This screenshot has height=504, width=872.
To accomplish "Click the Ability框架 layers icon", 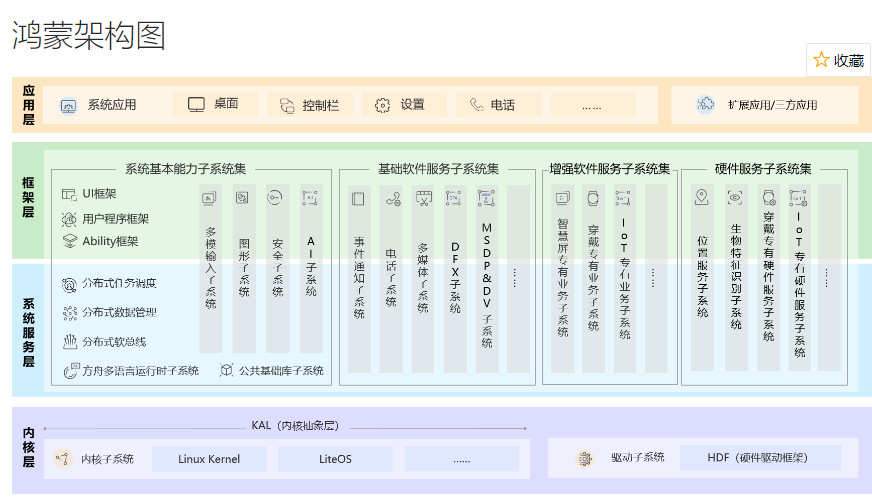I will tap(70, 241).
